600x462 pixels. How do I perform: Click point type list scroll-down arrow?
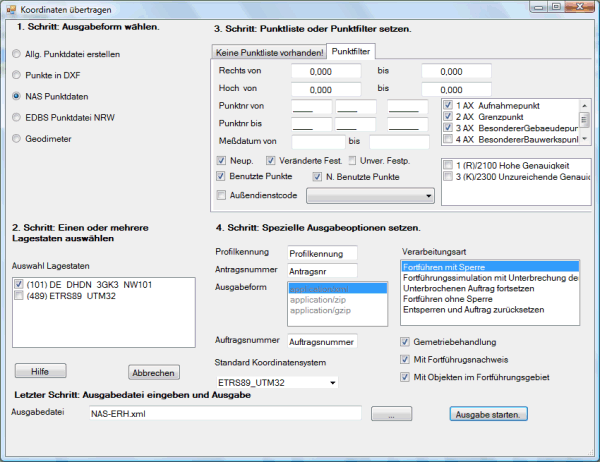click(x=584, y=139)
